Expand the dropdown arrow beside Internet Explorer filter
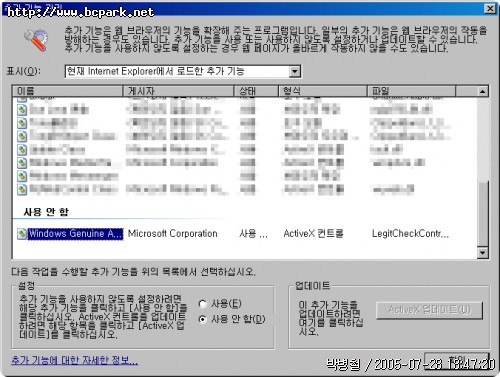The width and height of the screenshot is (500, 377). click(x=294, y=71)
